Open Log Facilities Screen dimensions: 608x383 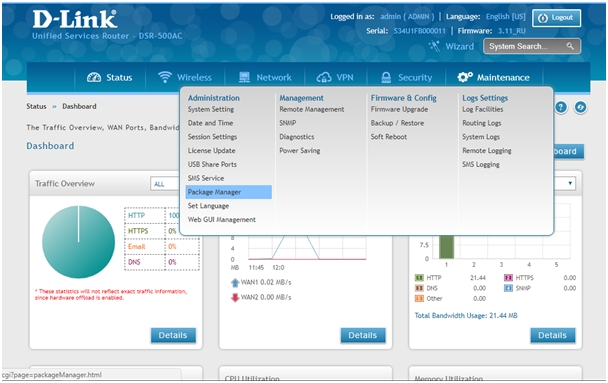tap(483, 109)
